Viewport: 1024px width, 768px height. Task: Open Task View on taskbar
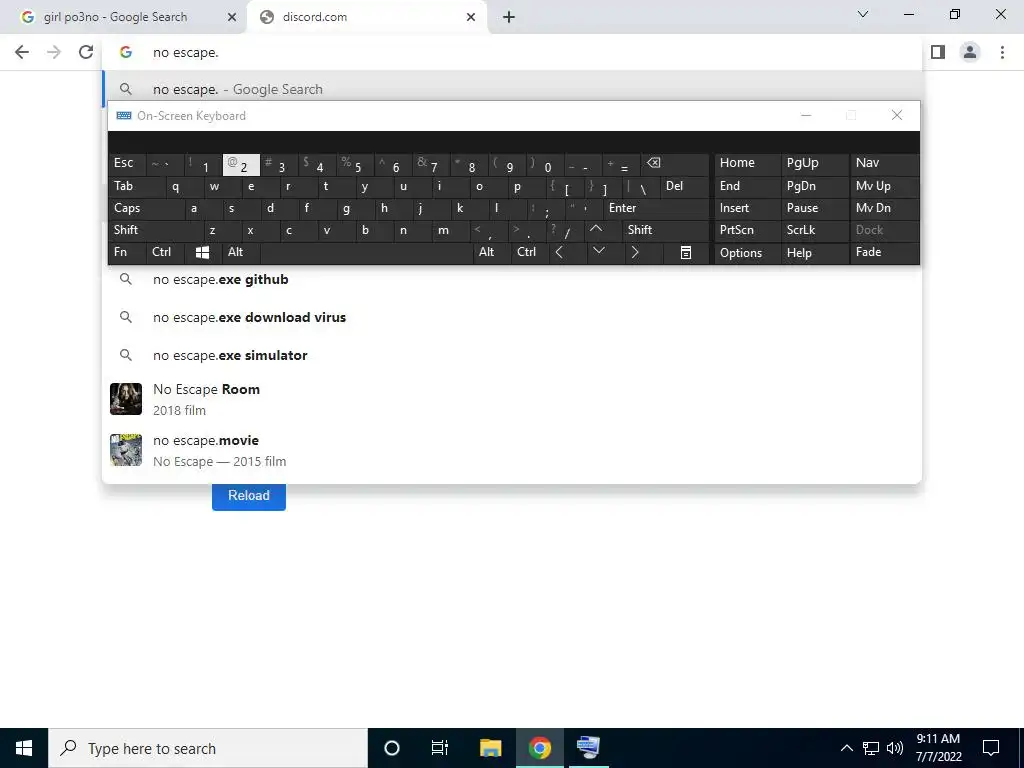click(x=440, y=748)
